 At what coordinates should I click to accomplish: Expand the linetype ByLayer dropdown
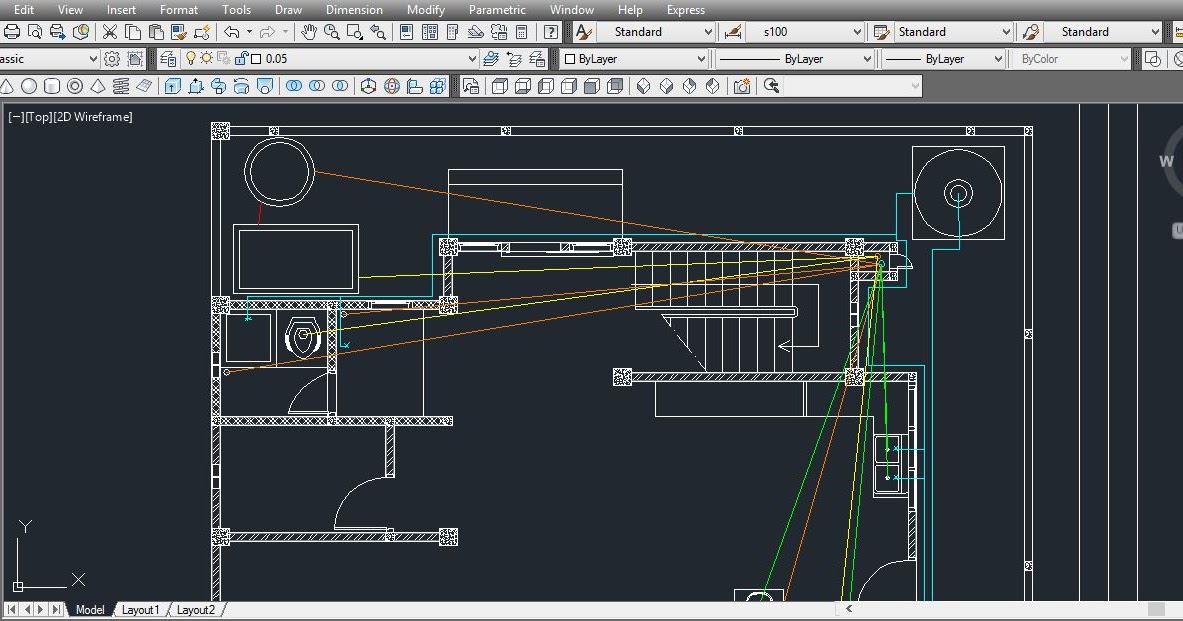pyautogui.click(x=866, y=58)
